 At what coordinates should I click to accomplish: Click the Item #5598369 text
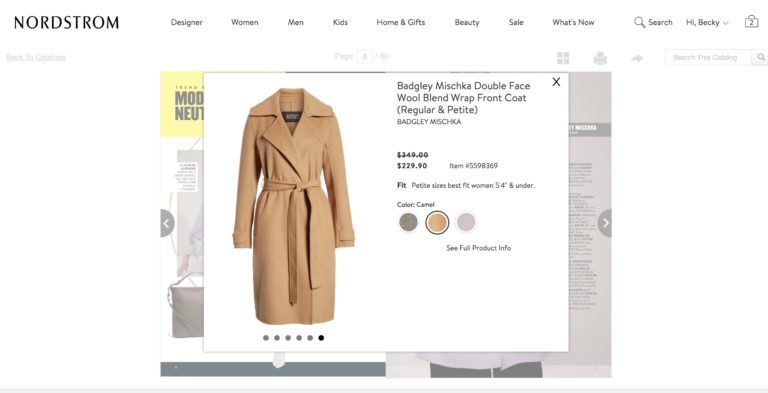tap(473, 166)
